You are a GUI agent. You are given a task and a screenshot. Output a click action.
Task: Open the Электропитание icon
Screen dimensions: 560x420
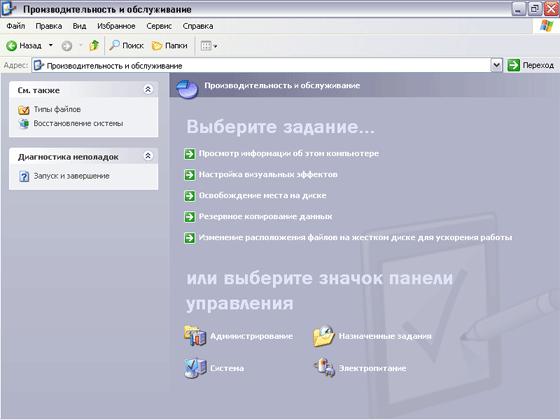click(324, 368)
